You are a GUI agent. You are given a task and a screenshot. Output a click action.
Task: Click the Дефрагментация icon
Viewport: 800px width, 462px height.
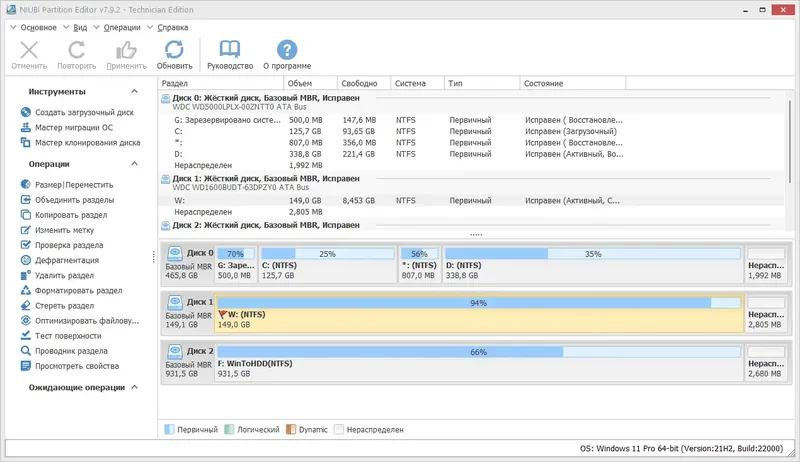(x=26, y=260)
